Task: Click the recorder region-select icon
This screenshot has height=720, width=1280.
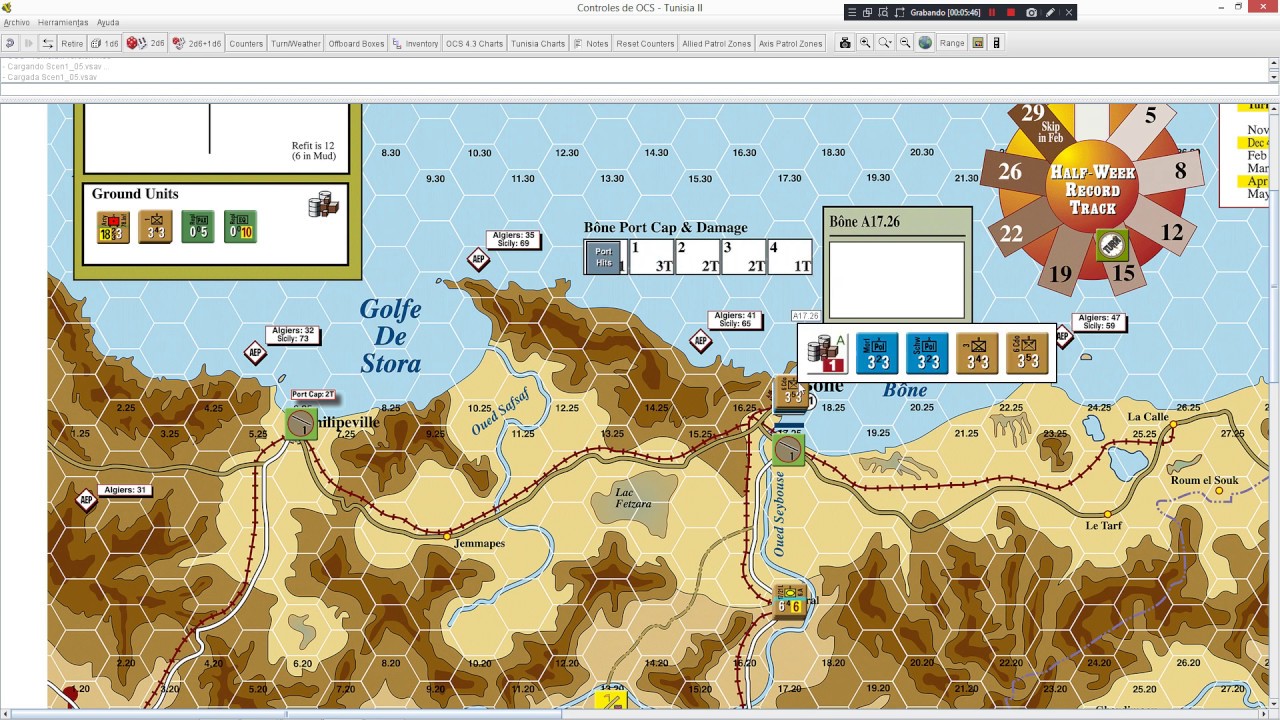Action: (x=884, y=12)
